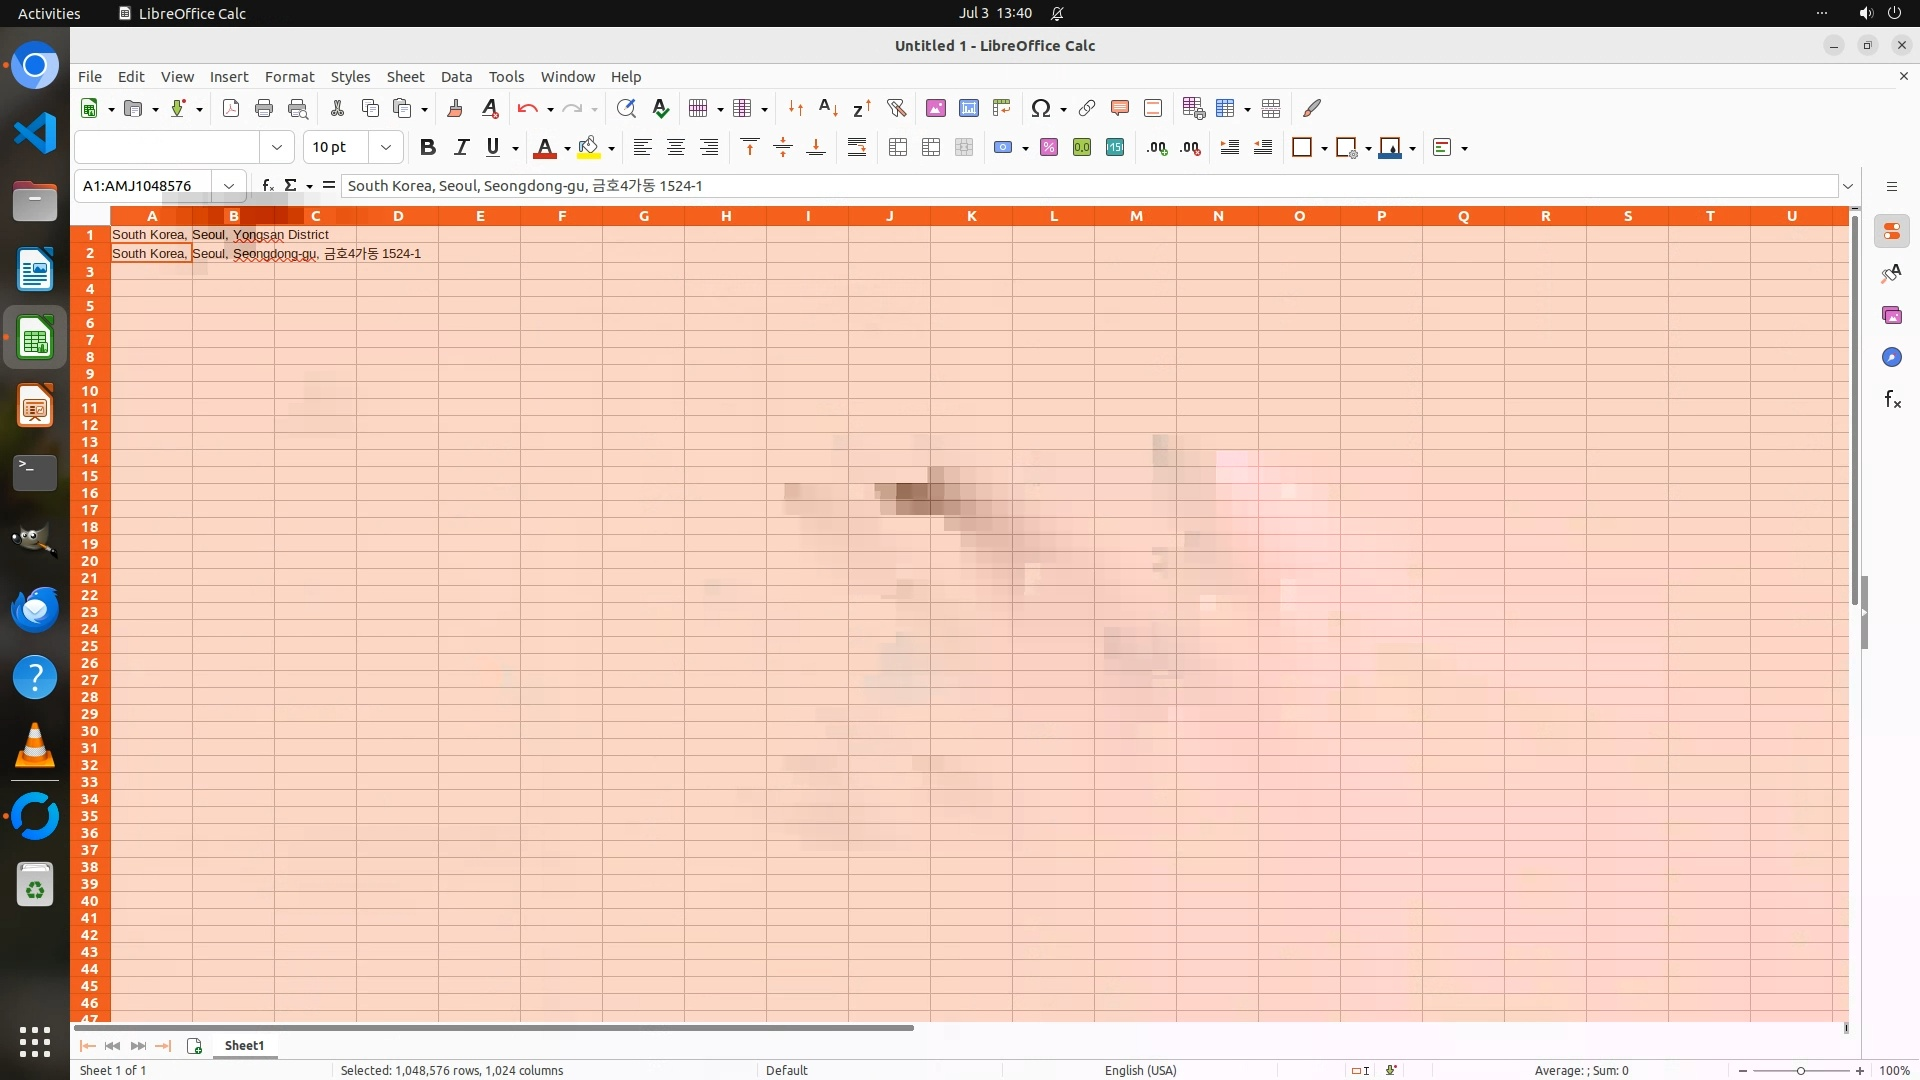Viewport: 1920px width, 1080px height.
Task: Click the Merge and Center Cells icon
Action: pos(898,148)
